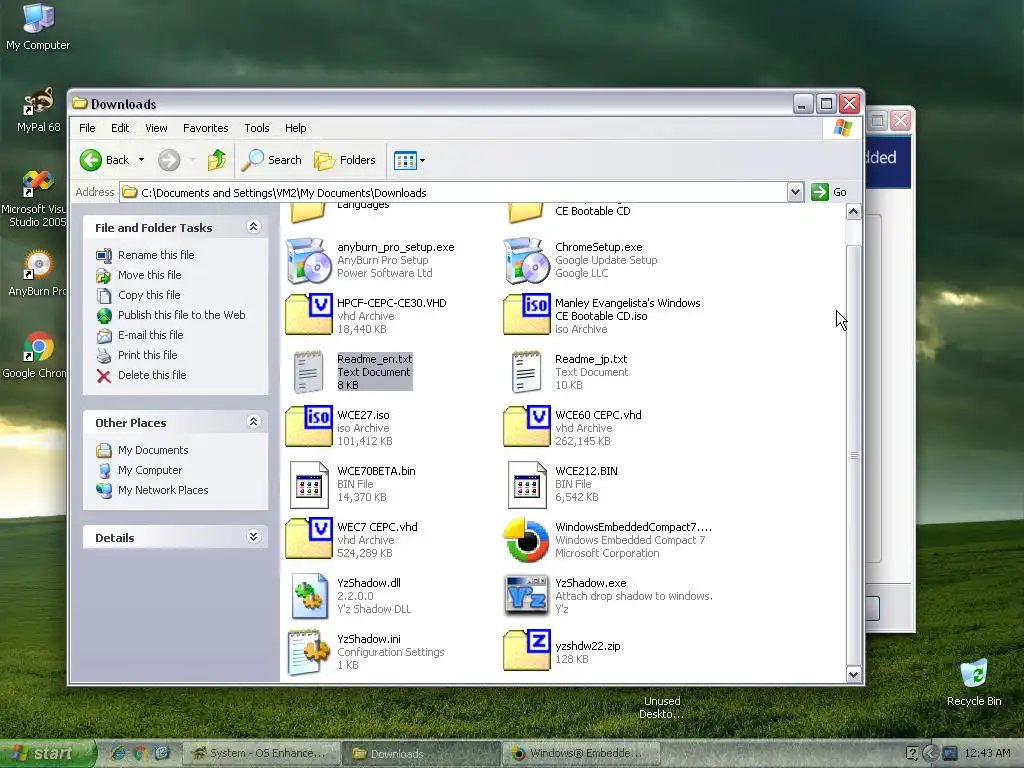Select the AnyBurn Pro desktop shortcut
This screenshot has height=768, width=1024.
[37, 273]
